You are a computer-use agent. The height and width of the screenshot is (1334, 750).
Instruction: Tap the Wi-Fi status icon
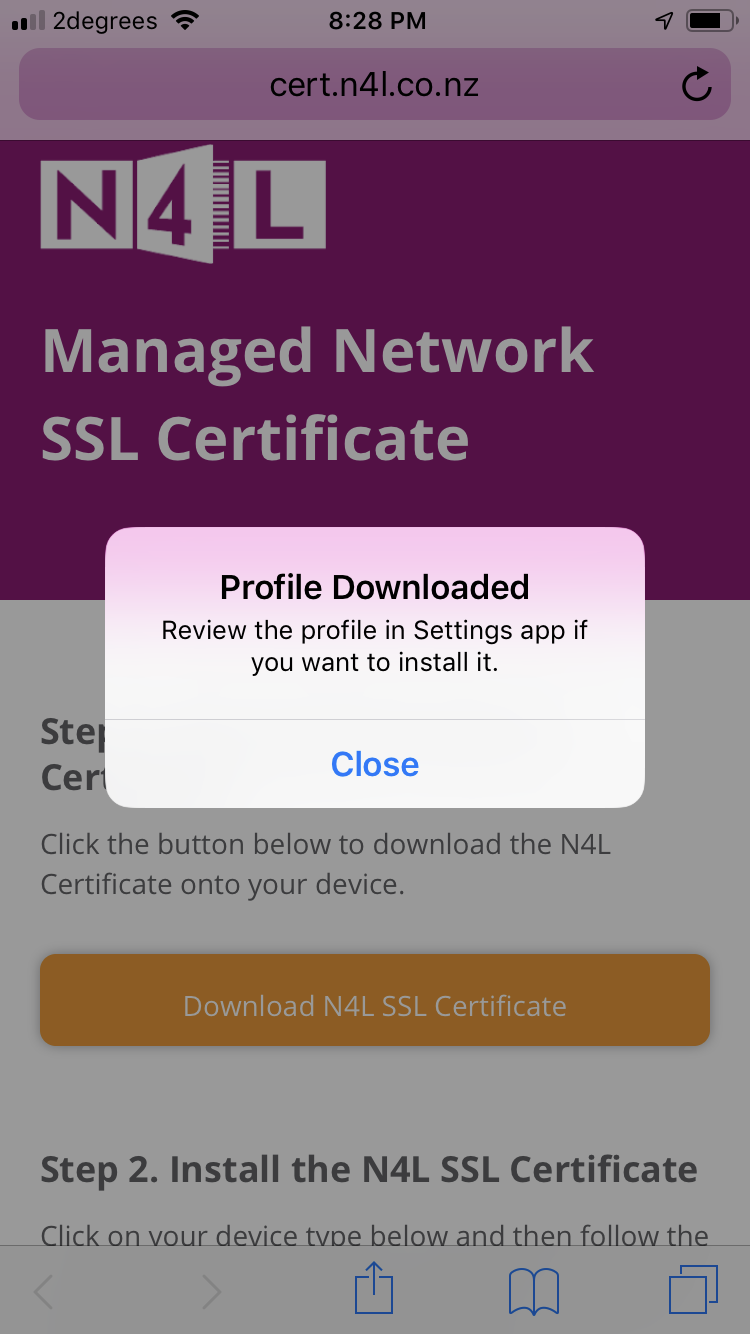point(185,20)
